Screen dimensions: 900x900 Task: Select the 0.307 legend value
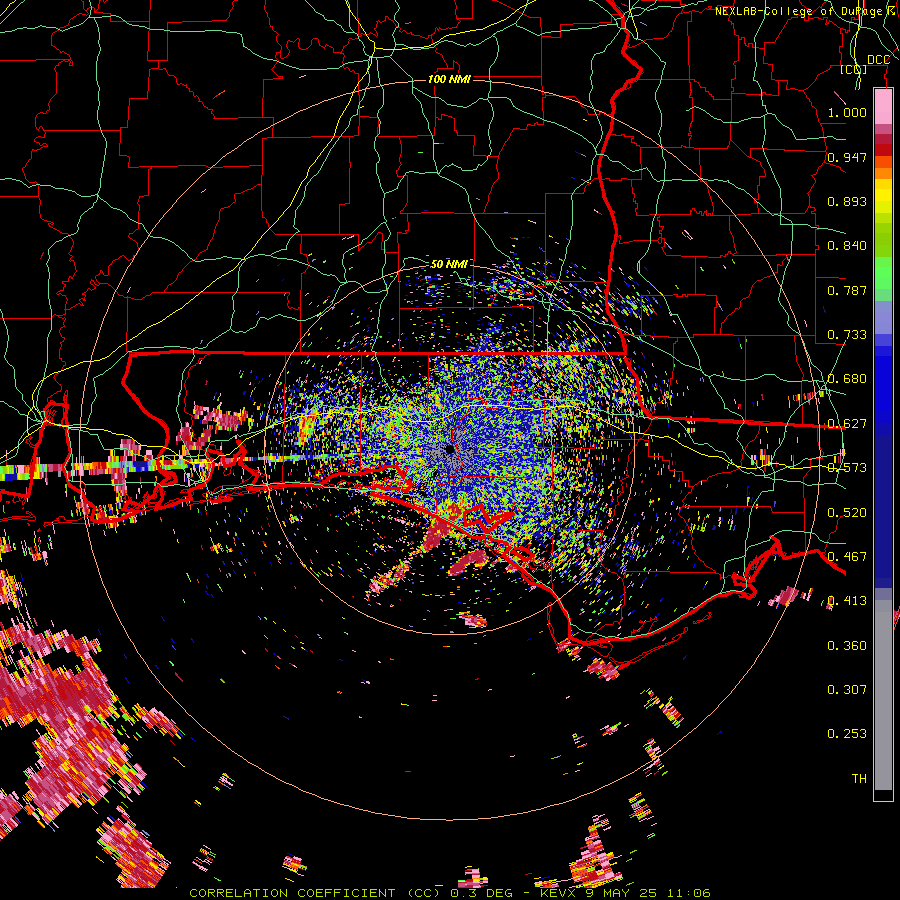(847, 690)
